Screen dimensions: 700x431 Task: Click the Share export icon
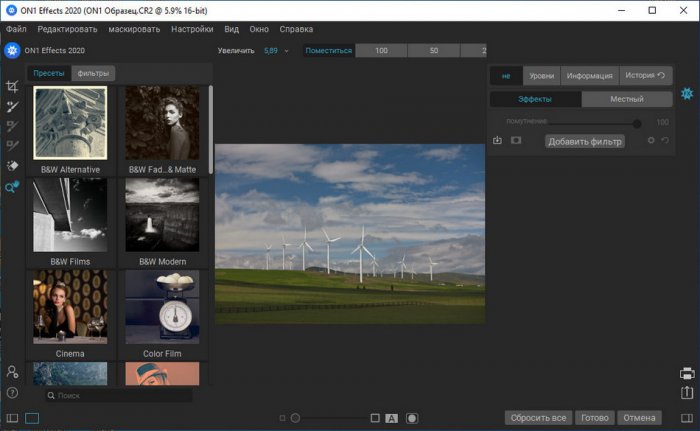tap(687, 393)
